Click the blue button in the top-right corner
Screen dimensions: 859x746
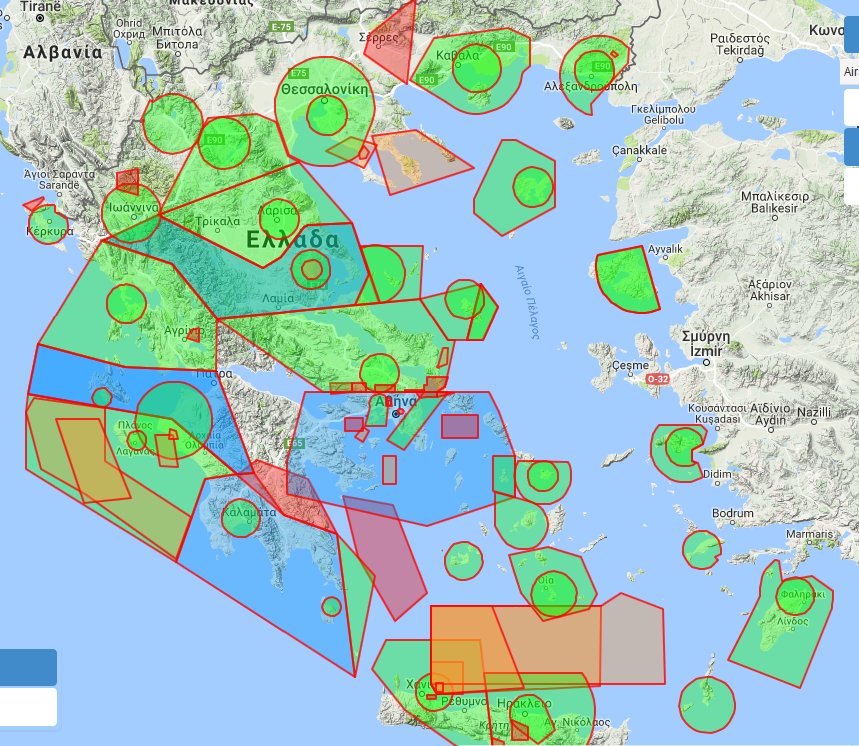[x=851, y=47]
